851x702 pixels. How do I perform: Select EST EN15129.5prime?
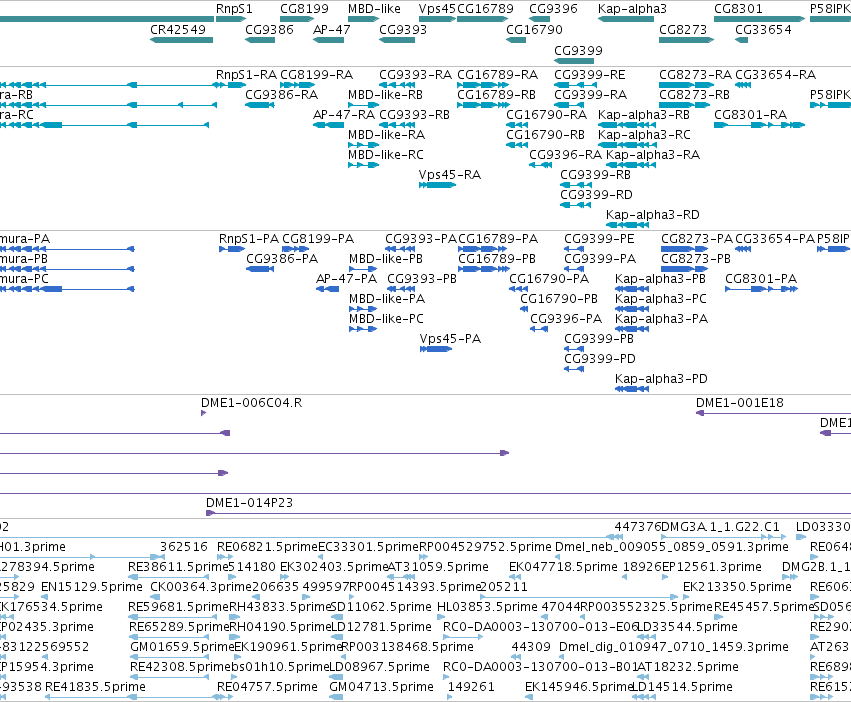click(x=92, y=587)
